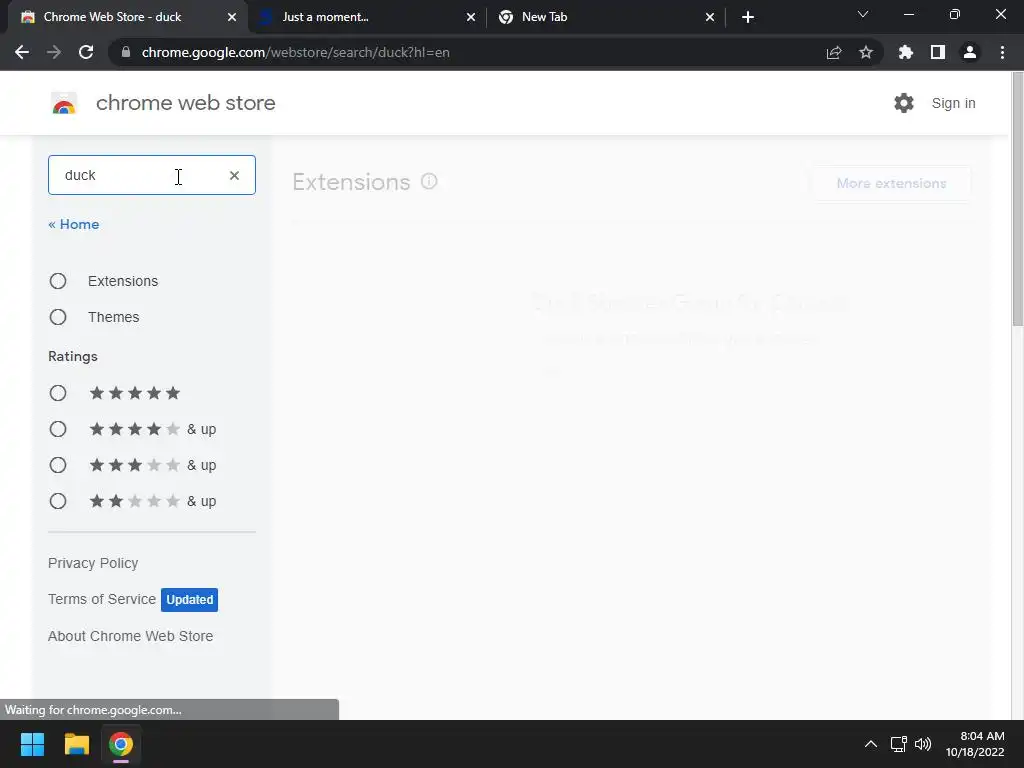The width and height of the screenshot is (1024, 768).
Task: Click the browser forward arrow
Action: coord(54,52)
